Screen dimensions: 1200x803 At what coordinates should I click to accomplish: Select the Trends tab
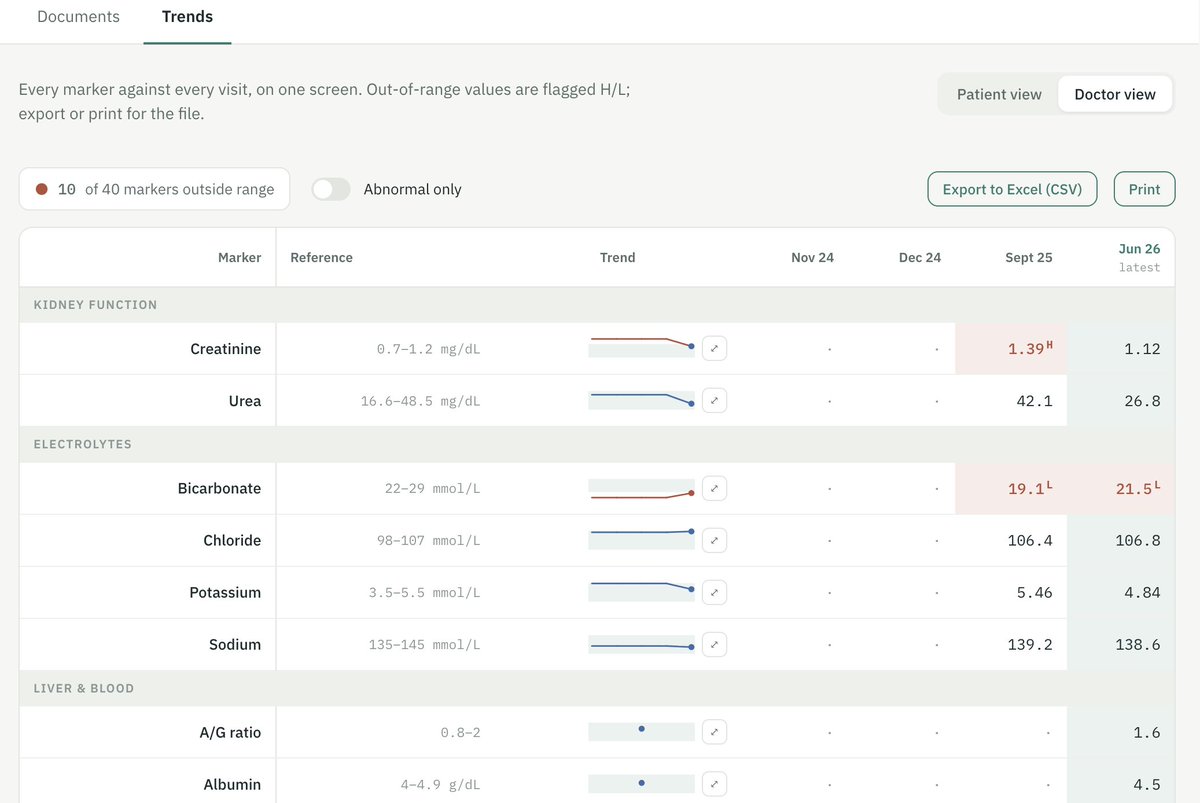tap(187, 17)
